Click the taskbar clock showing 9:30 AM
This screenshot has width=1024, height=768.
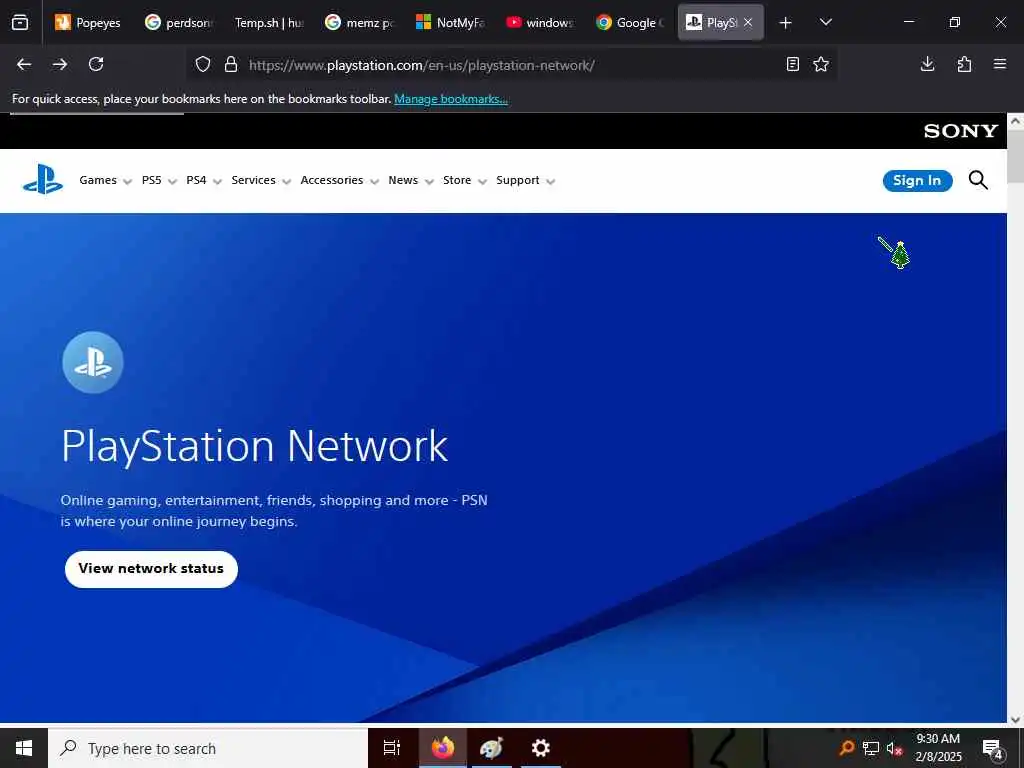938,748
